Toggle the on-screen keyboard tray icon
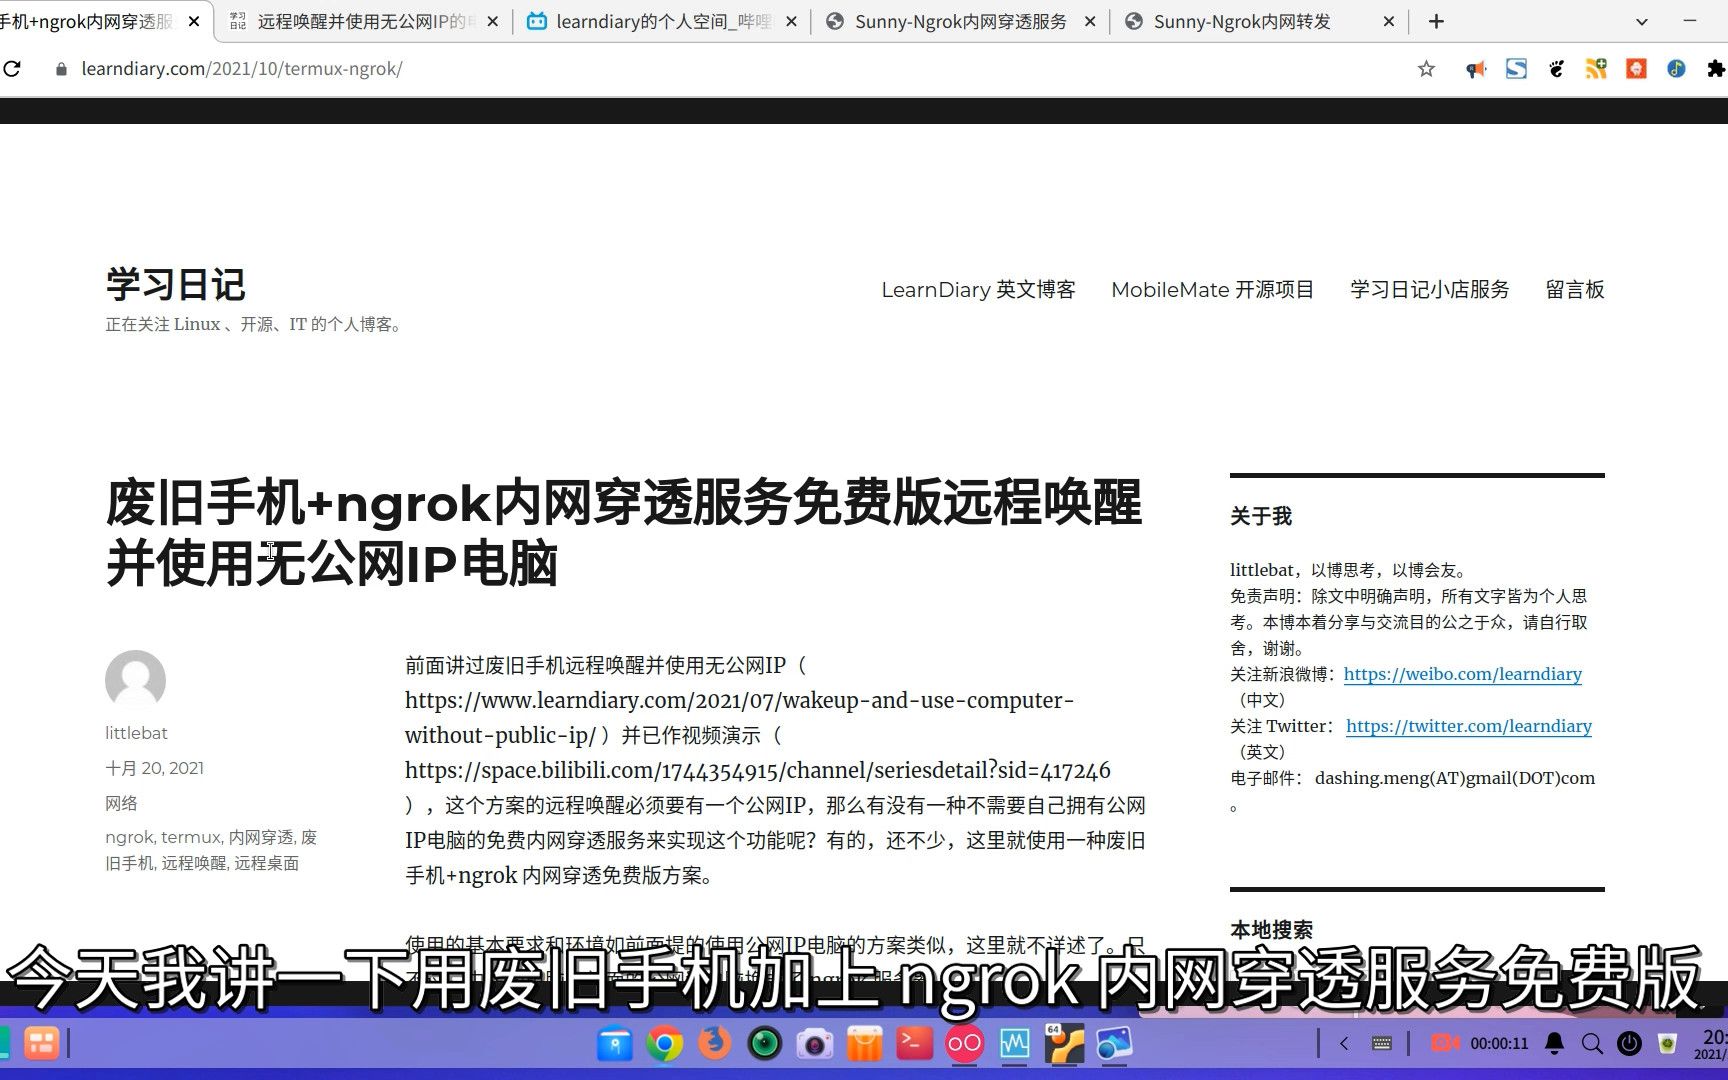The image size is (1728, 1080). 1382,1044
